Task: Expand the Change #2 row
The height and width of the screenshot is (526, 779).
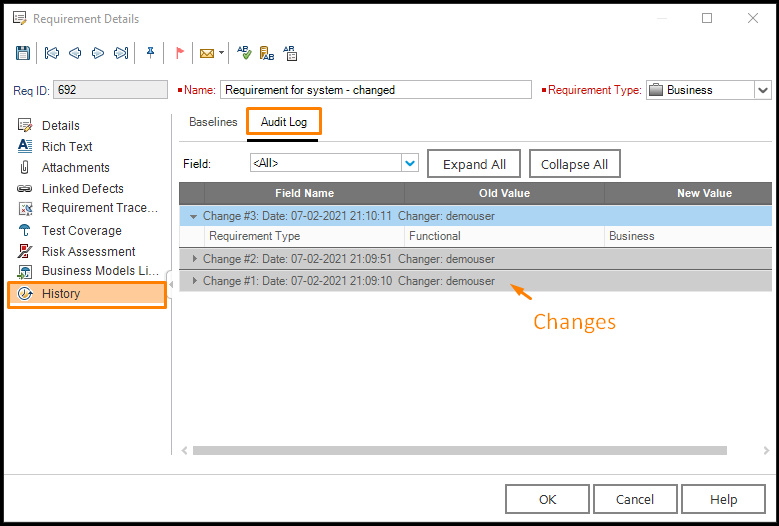Action: pos(194,259)
